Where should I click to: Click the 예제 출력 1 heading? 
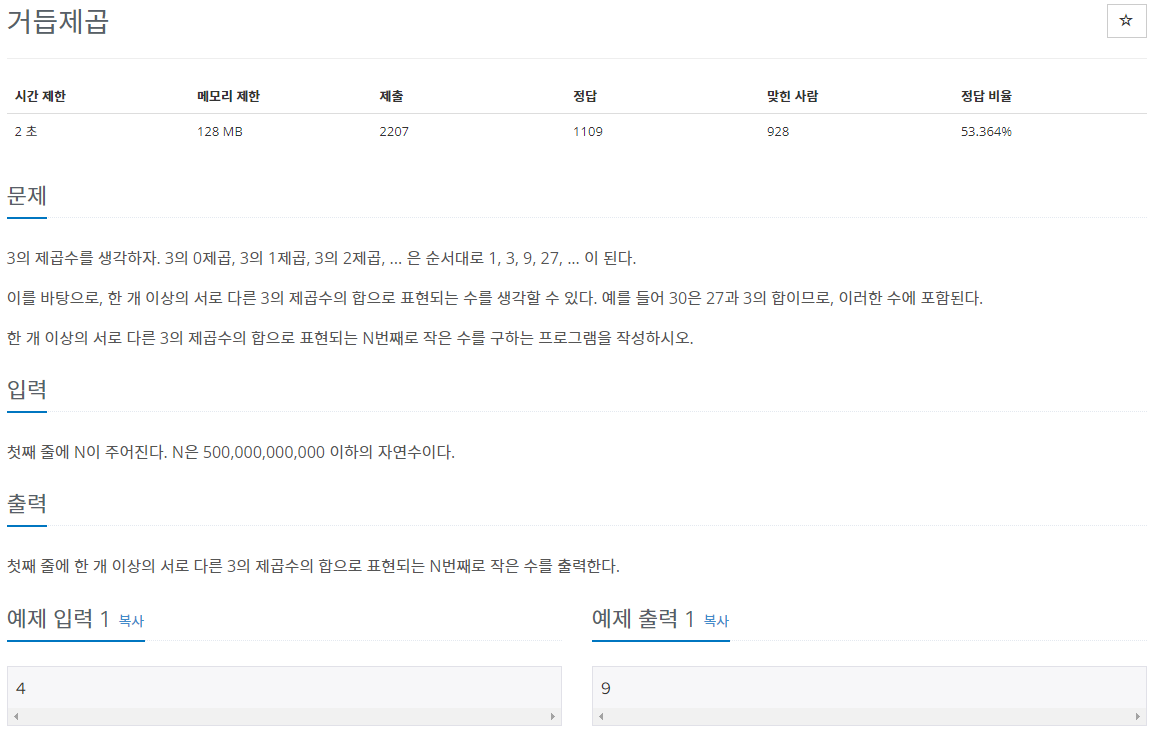(x=642, y=619)
